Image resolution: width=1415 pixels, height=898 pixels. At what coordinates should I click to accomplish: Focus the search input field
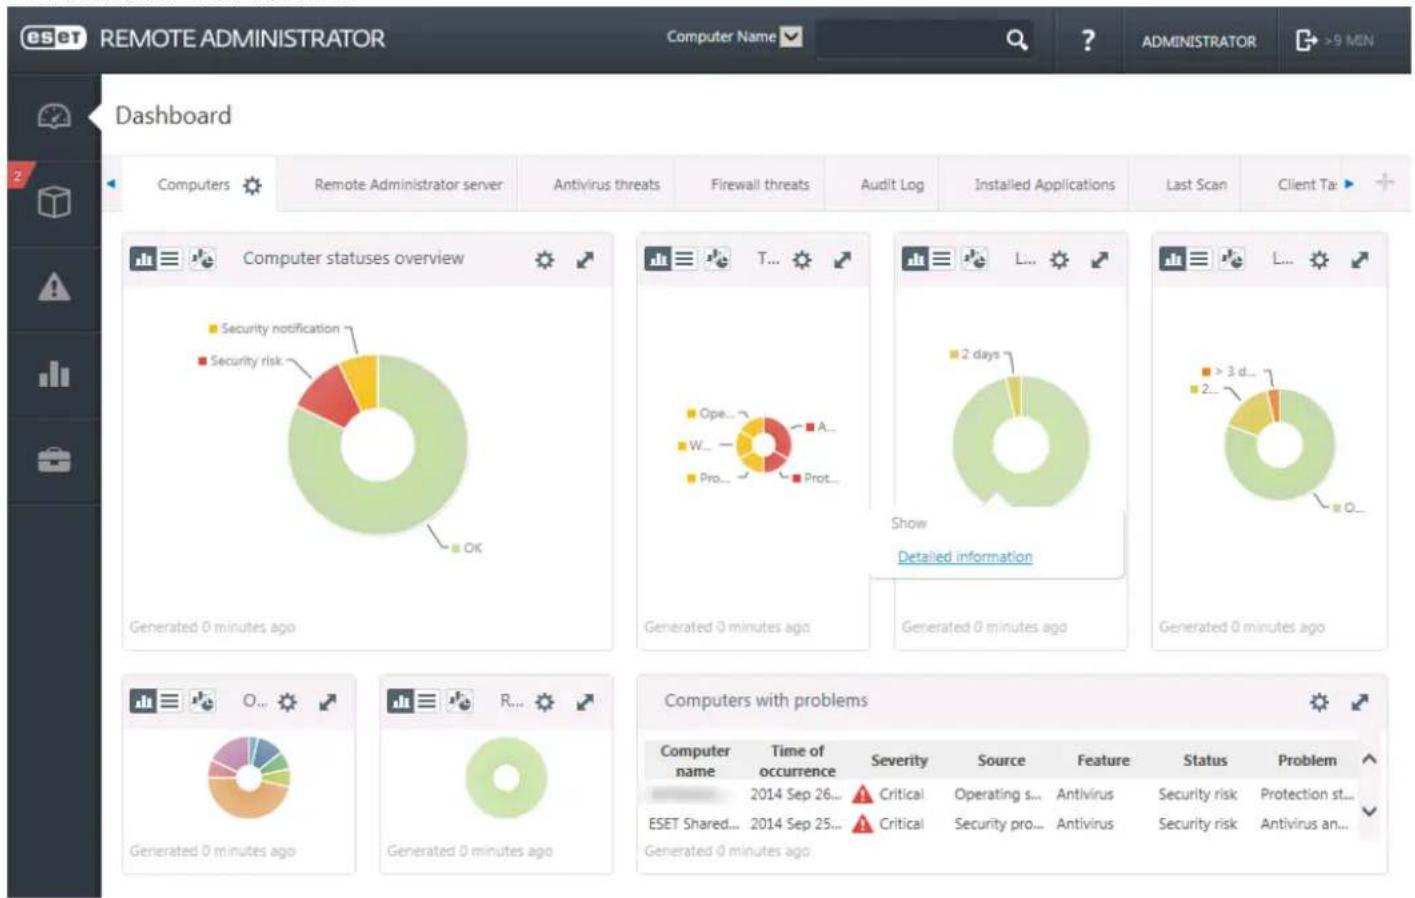[x=910, y=40]
